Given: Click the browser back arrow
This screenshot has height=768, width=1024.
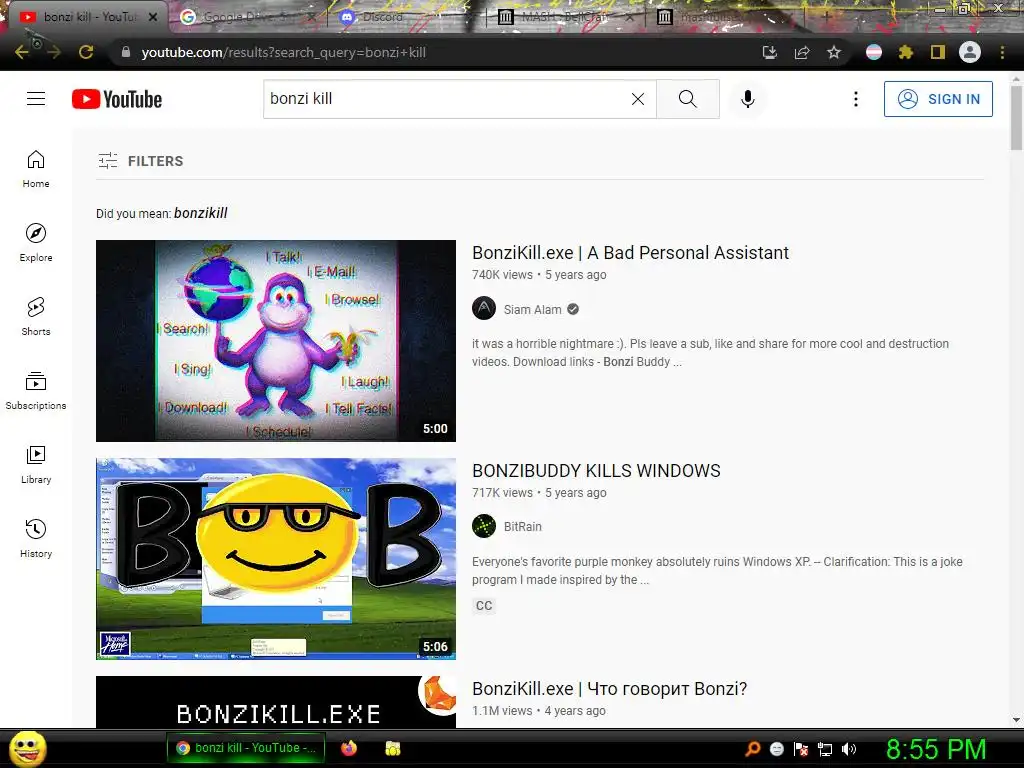Looking at the screenshot, I should [22, 52].
